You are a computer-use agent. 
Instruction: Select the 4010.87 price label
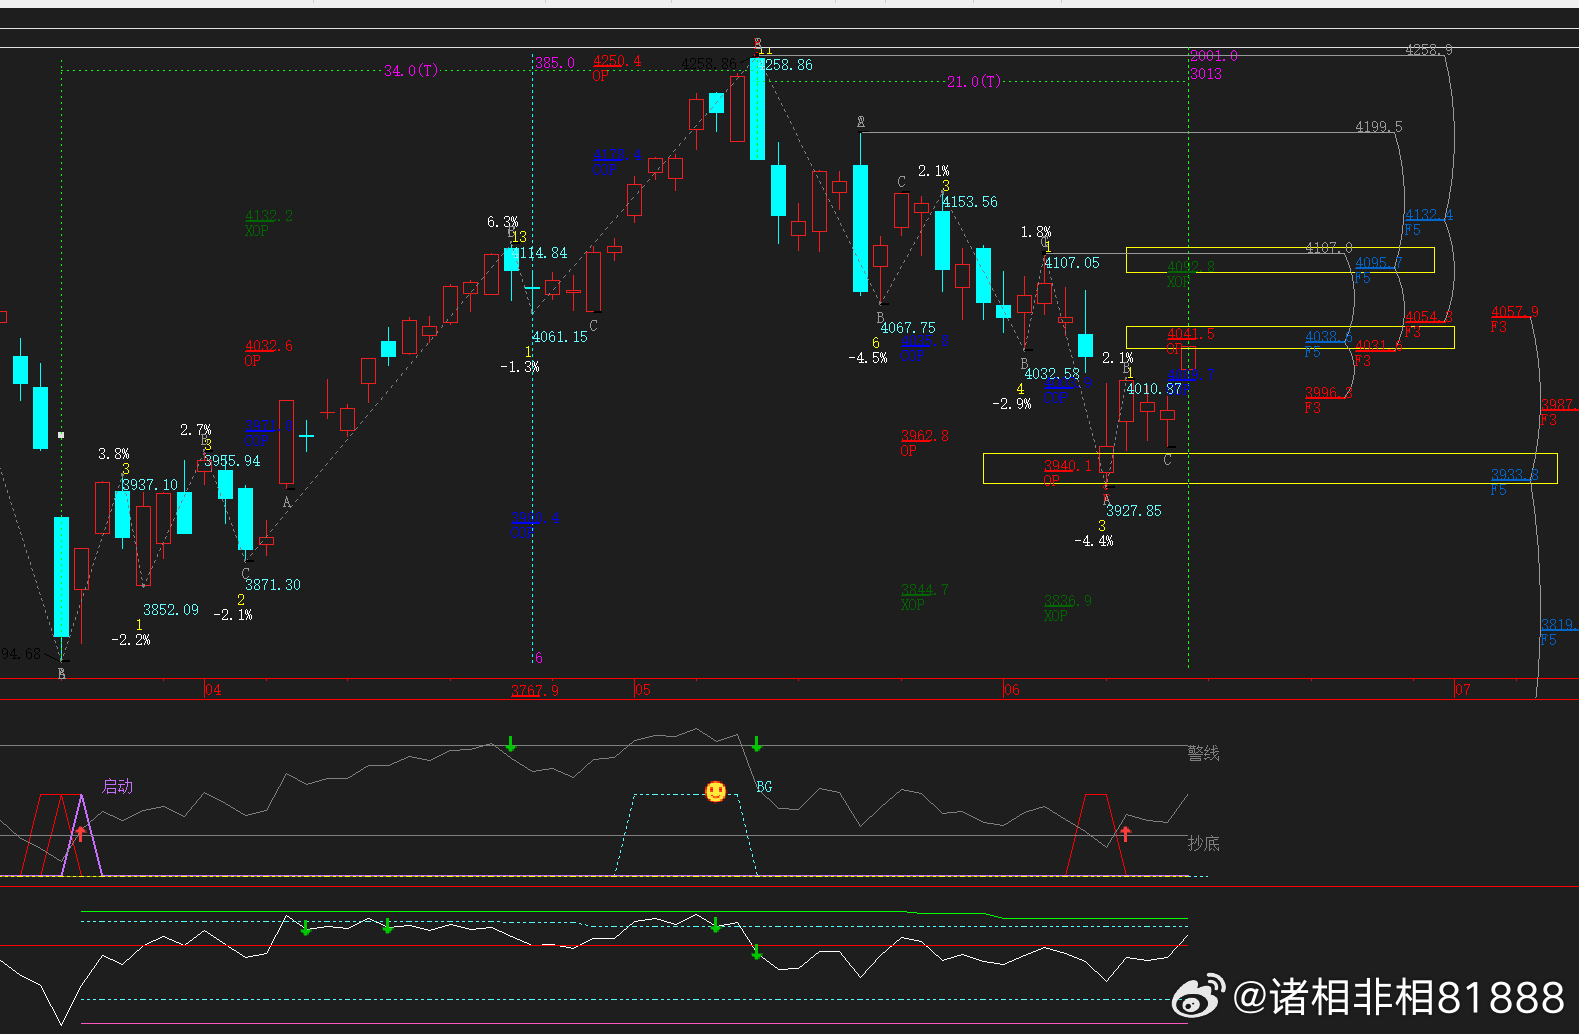click(x=1154, y=389)
